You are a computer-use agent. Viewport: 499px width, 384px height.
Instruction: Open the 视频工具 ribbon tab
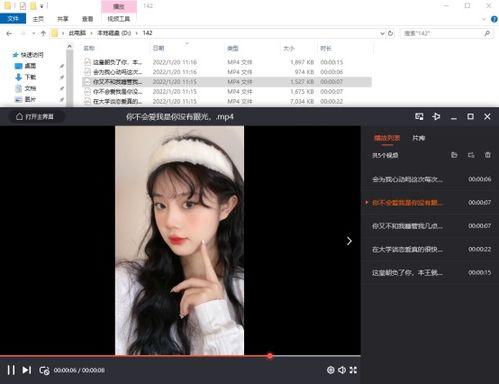pos(119,19)
